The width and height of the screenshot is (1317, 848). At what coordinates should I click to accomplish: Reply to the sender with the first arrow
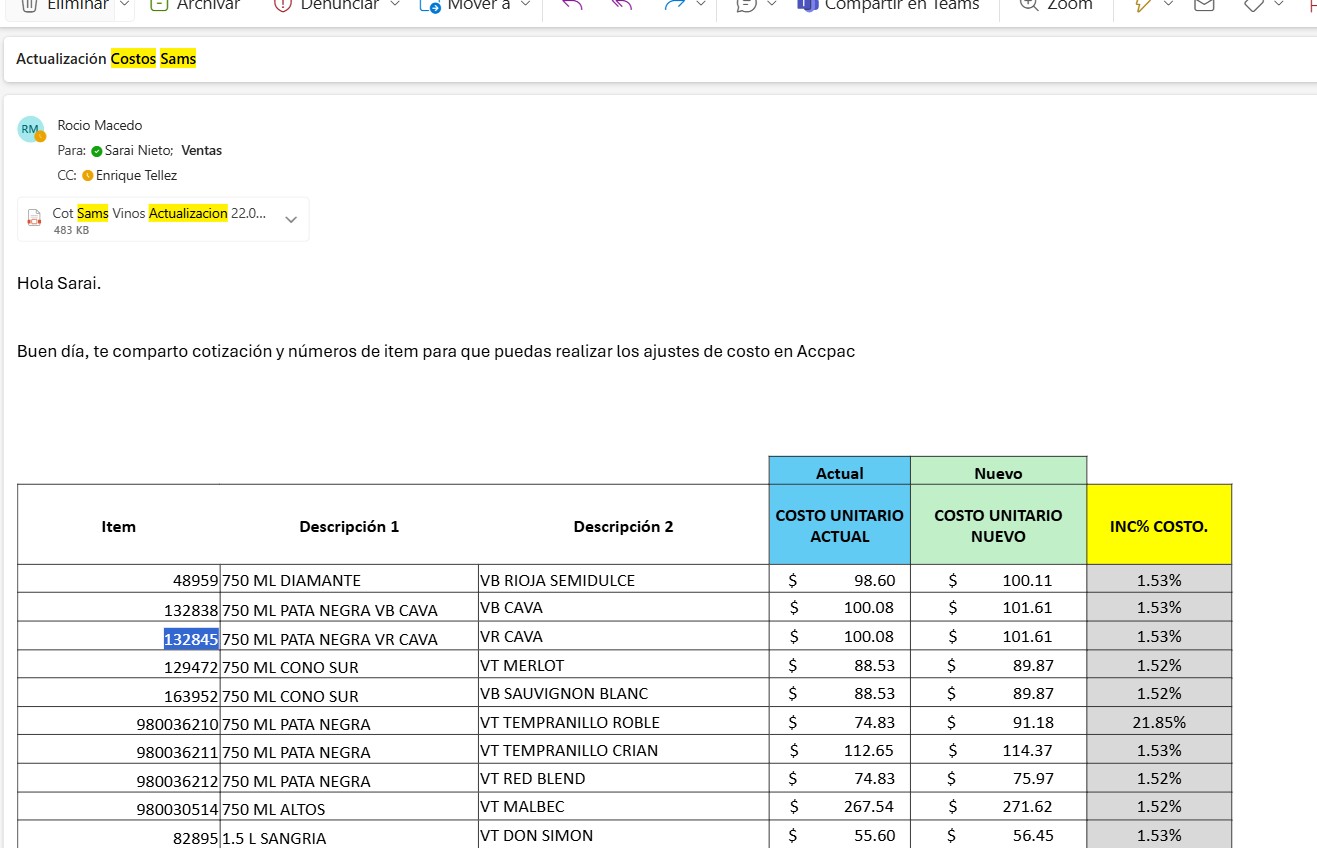[572, 5]
